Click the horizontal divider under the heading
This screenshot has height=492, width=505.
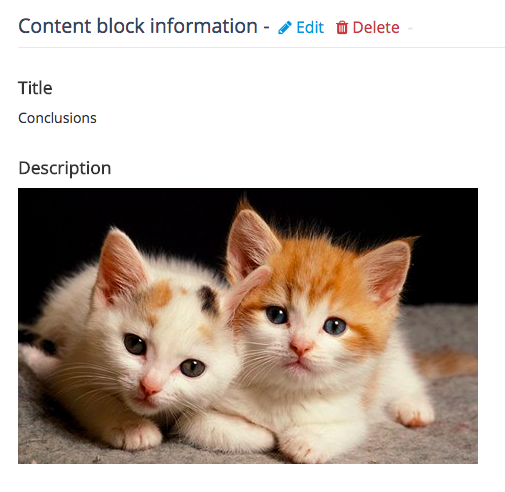coord(261,47)
